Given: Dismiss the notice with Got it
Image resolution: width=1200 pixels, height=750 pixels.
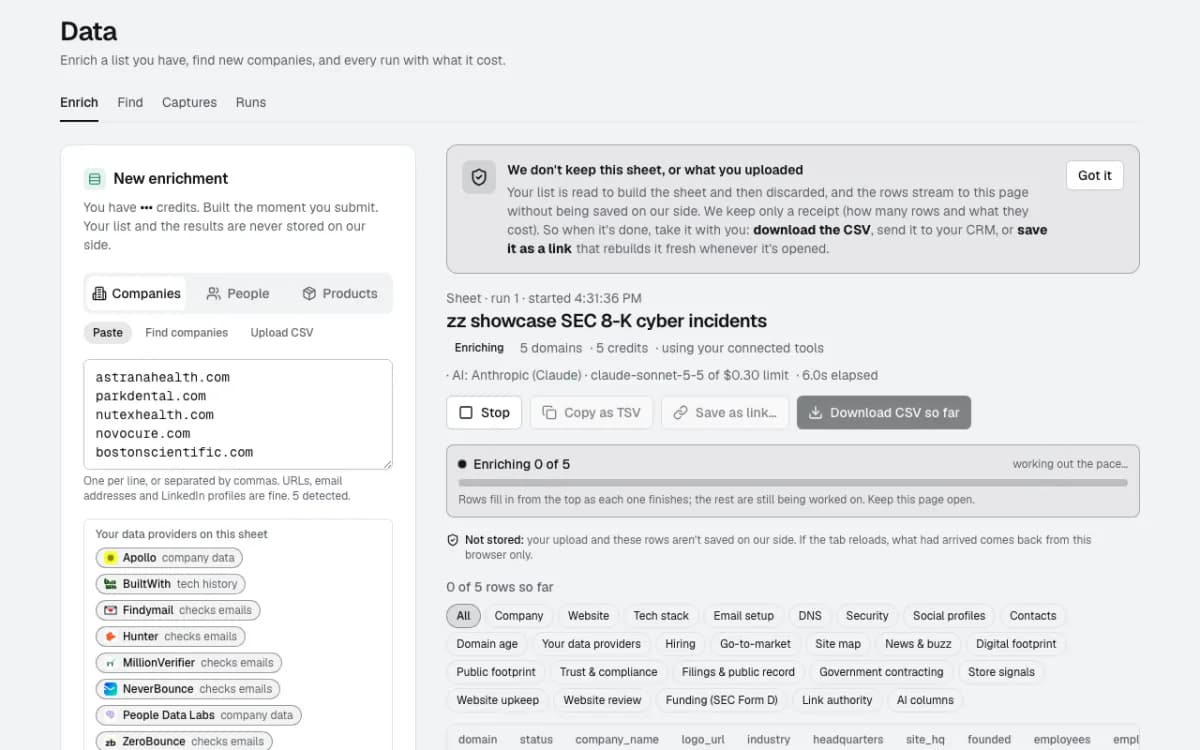Looking at the screenshot, I should pos(1095,175).
